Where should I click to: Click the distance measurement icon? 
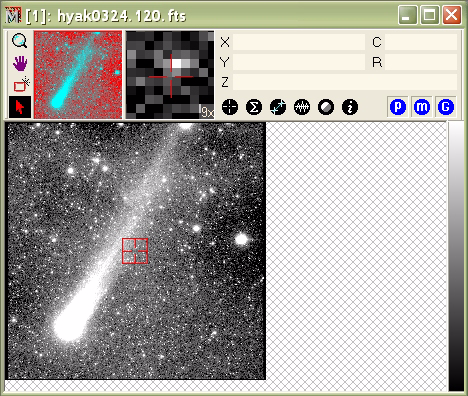pyautogui.click(x=278, y=107)
